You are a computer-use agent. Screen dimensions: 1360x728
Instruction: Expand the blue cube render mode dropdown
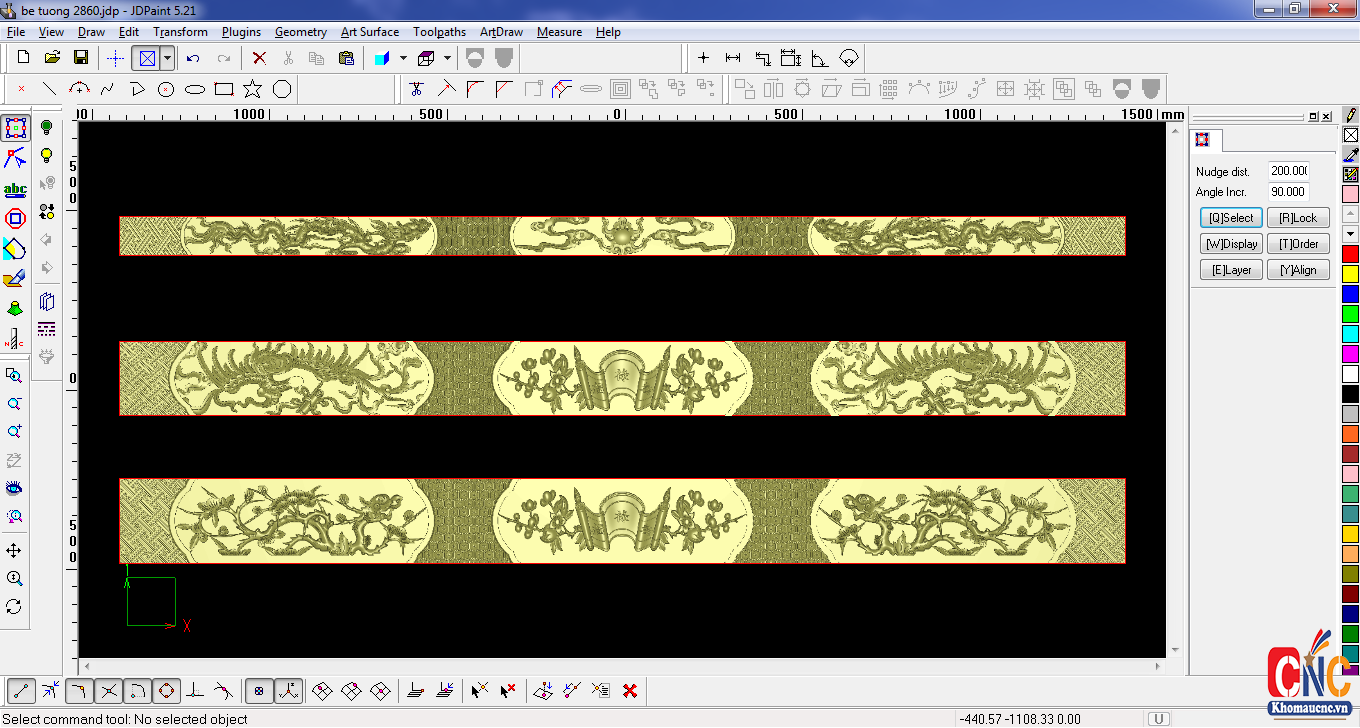coord(403,58)
